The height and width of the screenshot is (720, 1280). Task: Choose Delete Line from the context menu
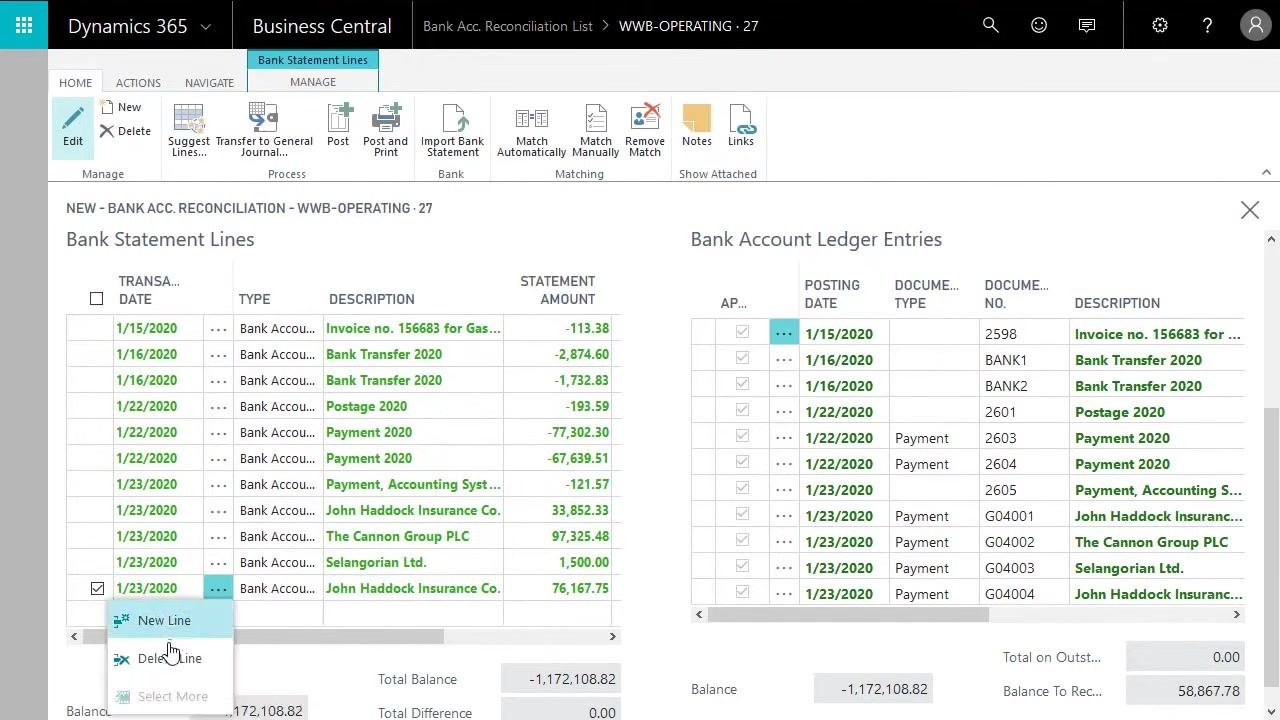170,658
